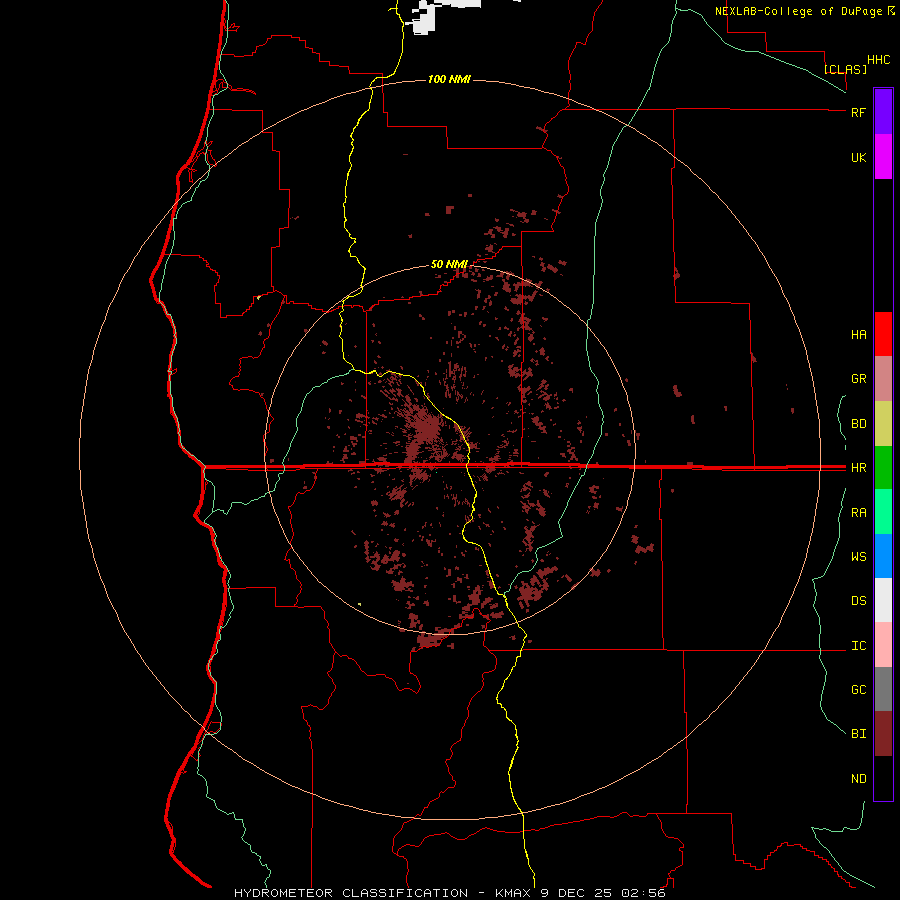Click the BD legend label
This screenshot has height=900, width=900.
point(858,424)
